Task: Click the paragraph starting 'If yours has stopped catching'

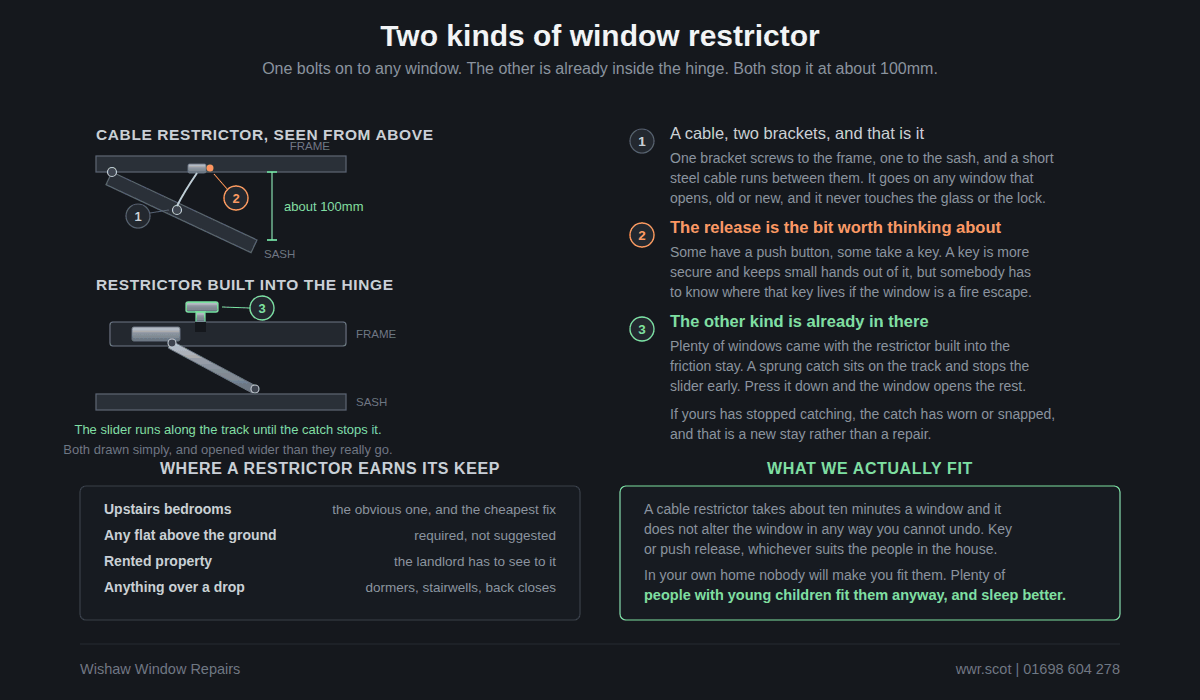Action: click(x=863, y=424)
